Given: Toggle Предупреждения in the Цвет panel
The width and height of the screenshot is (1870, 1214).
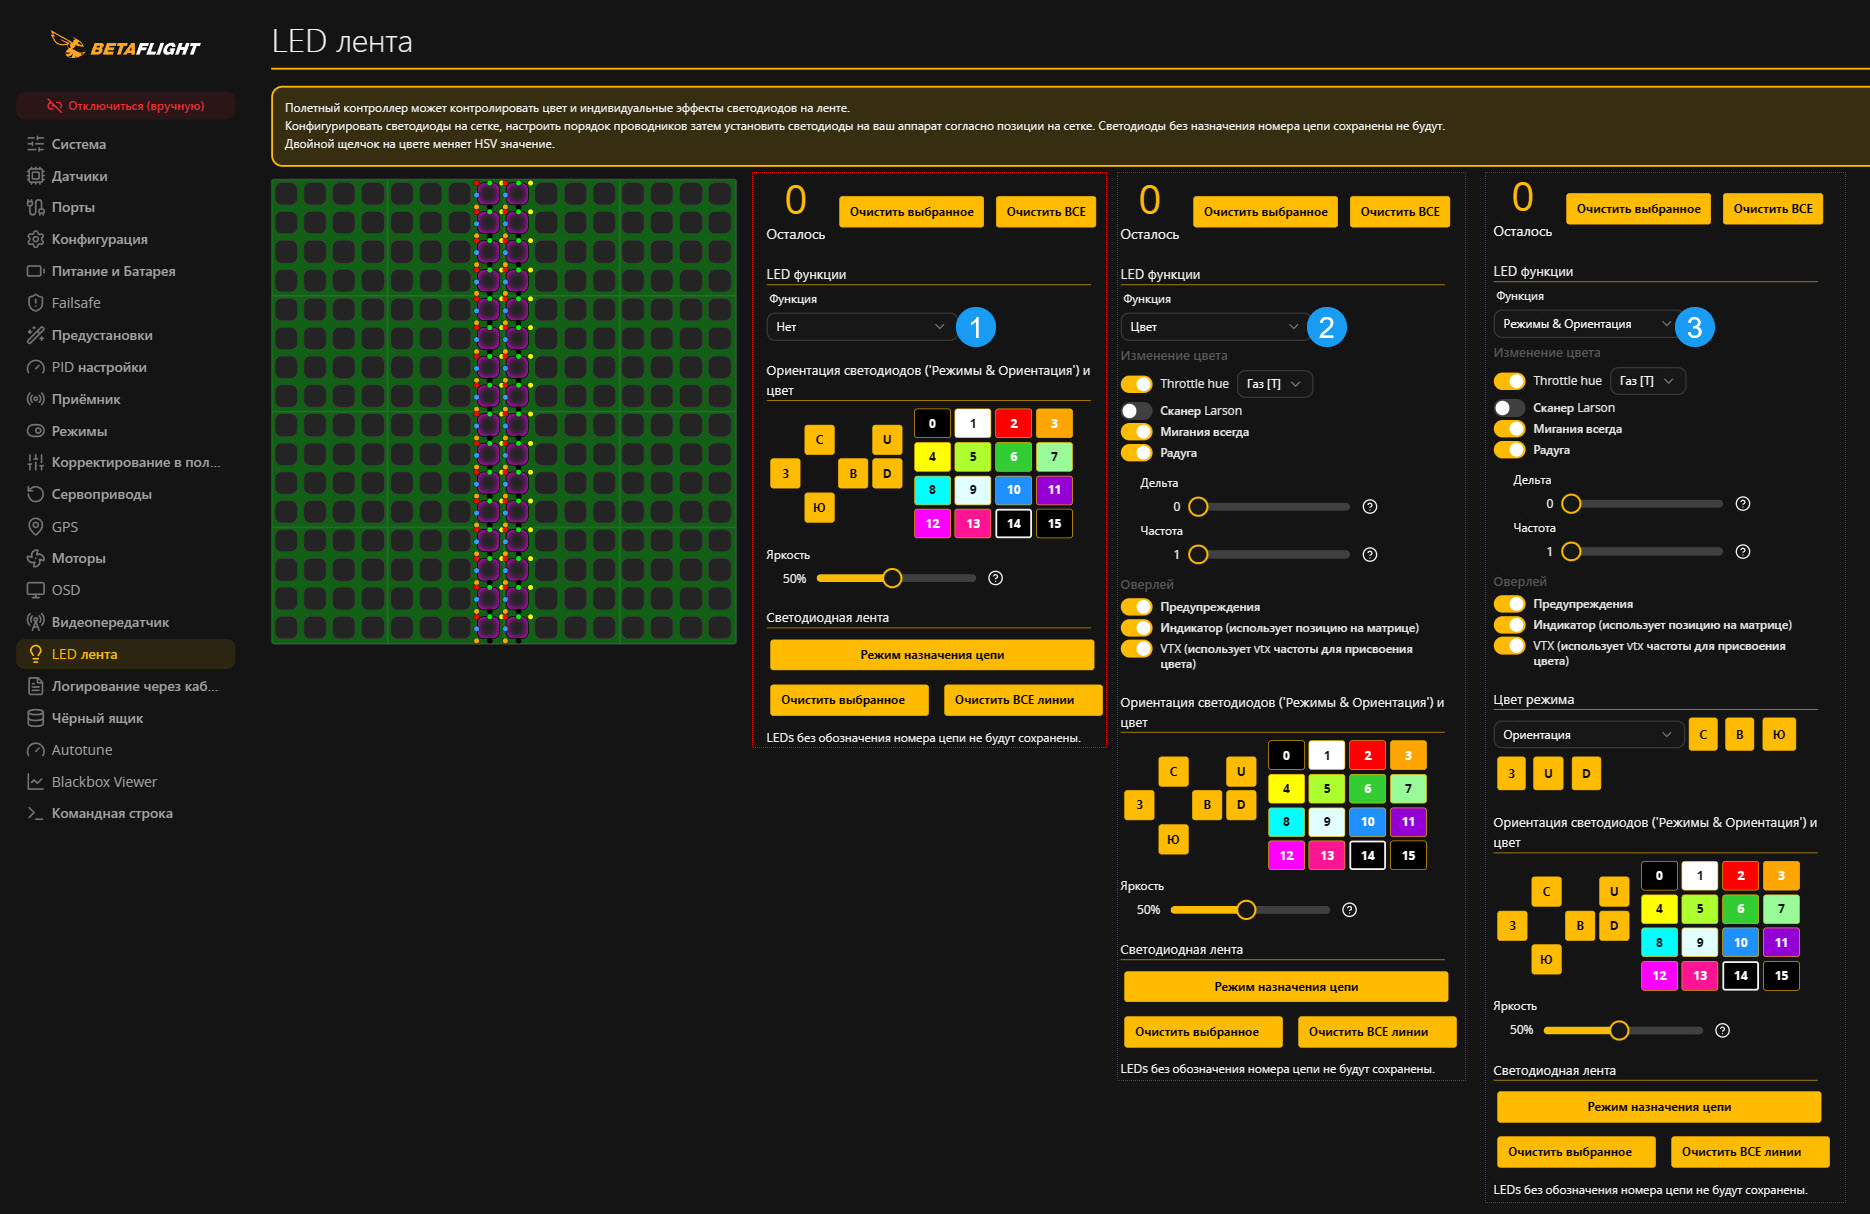Looking at the screenshot, I should (1136, 607).
